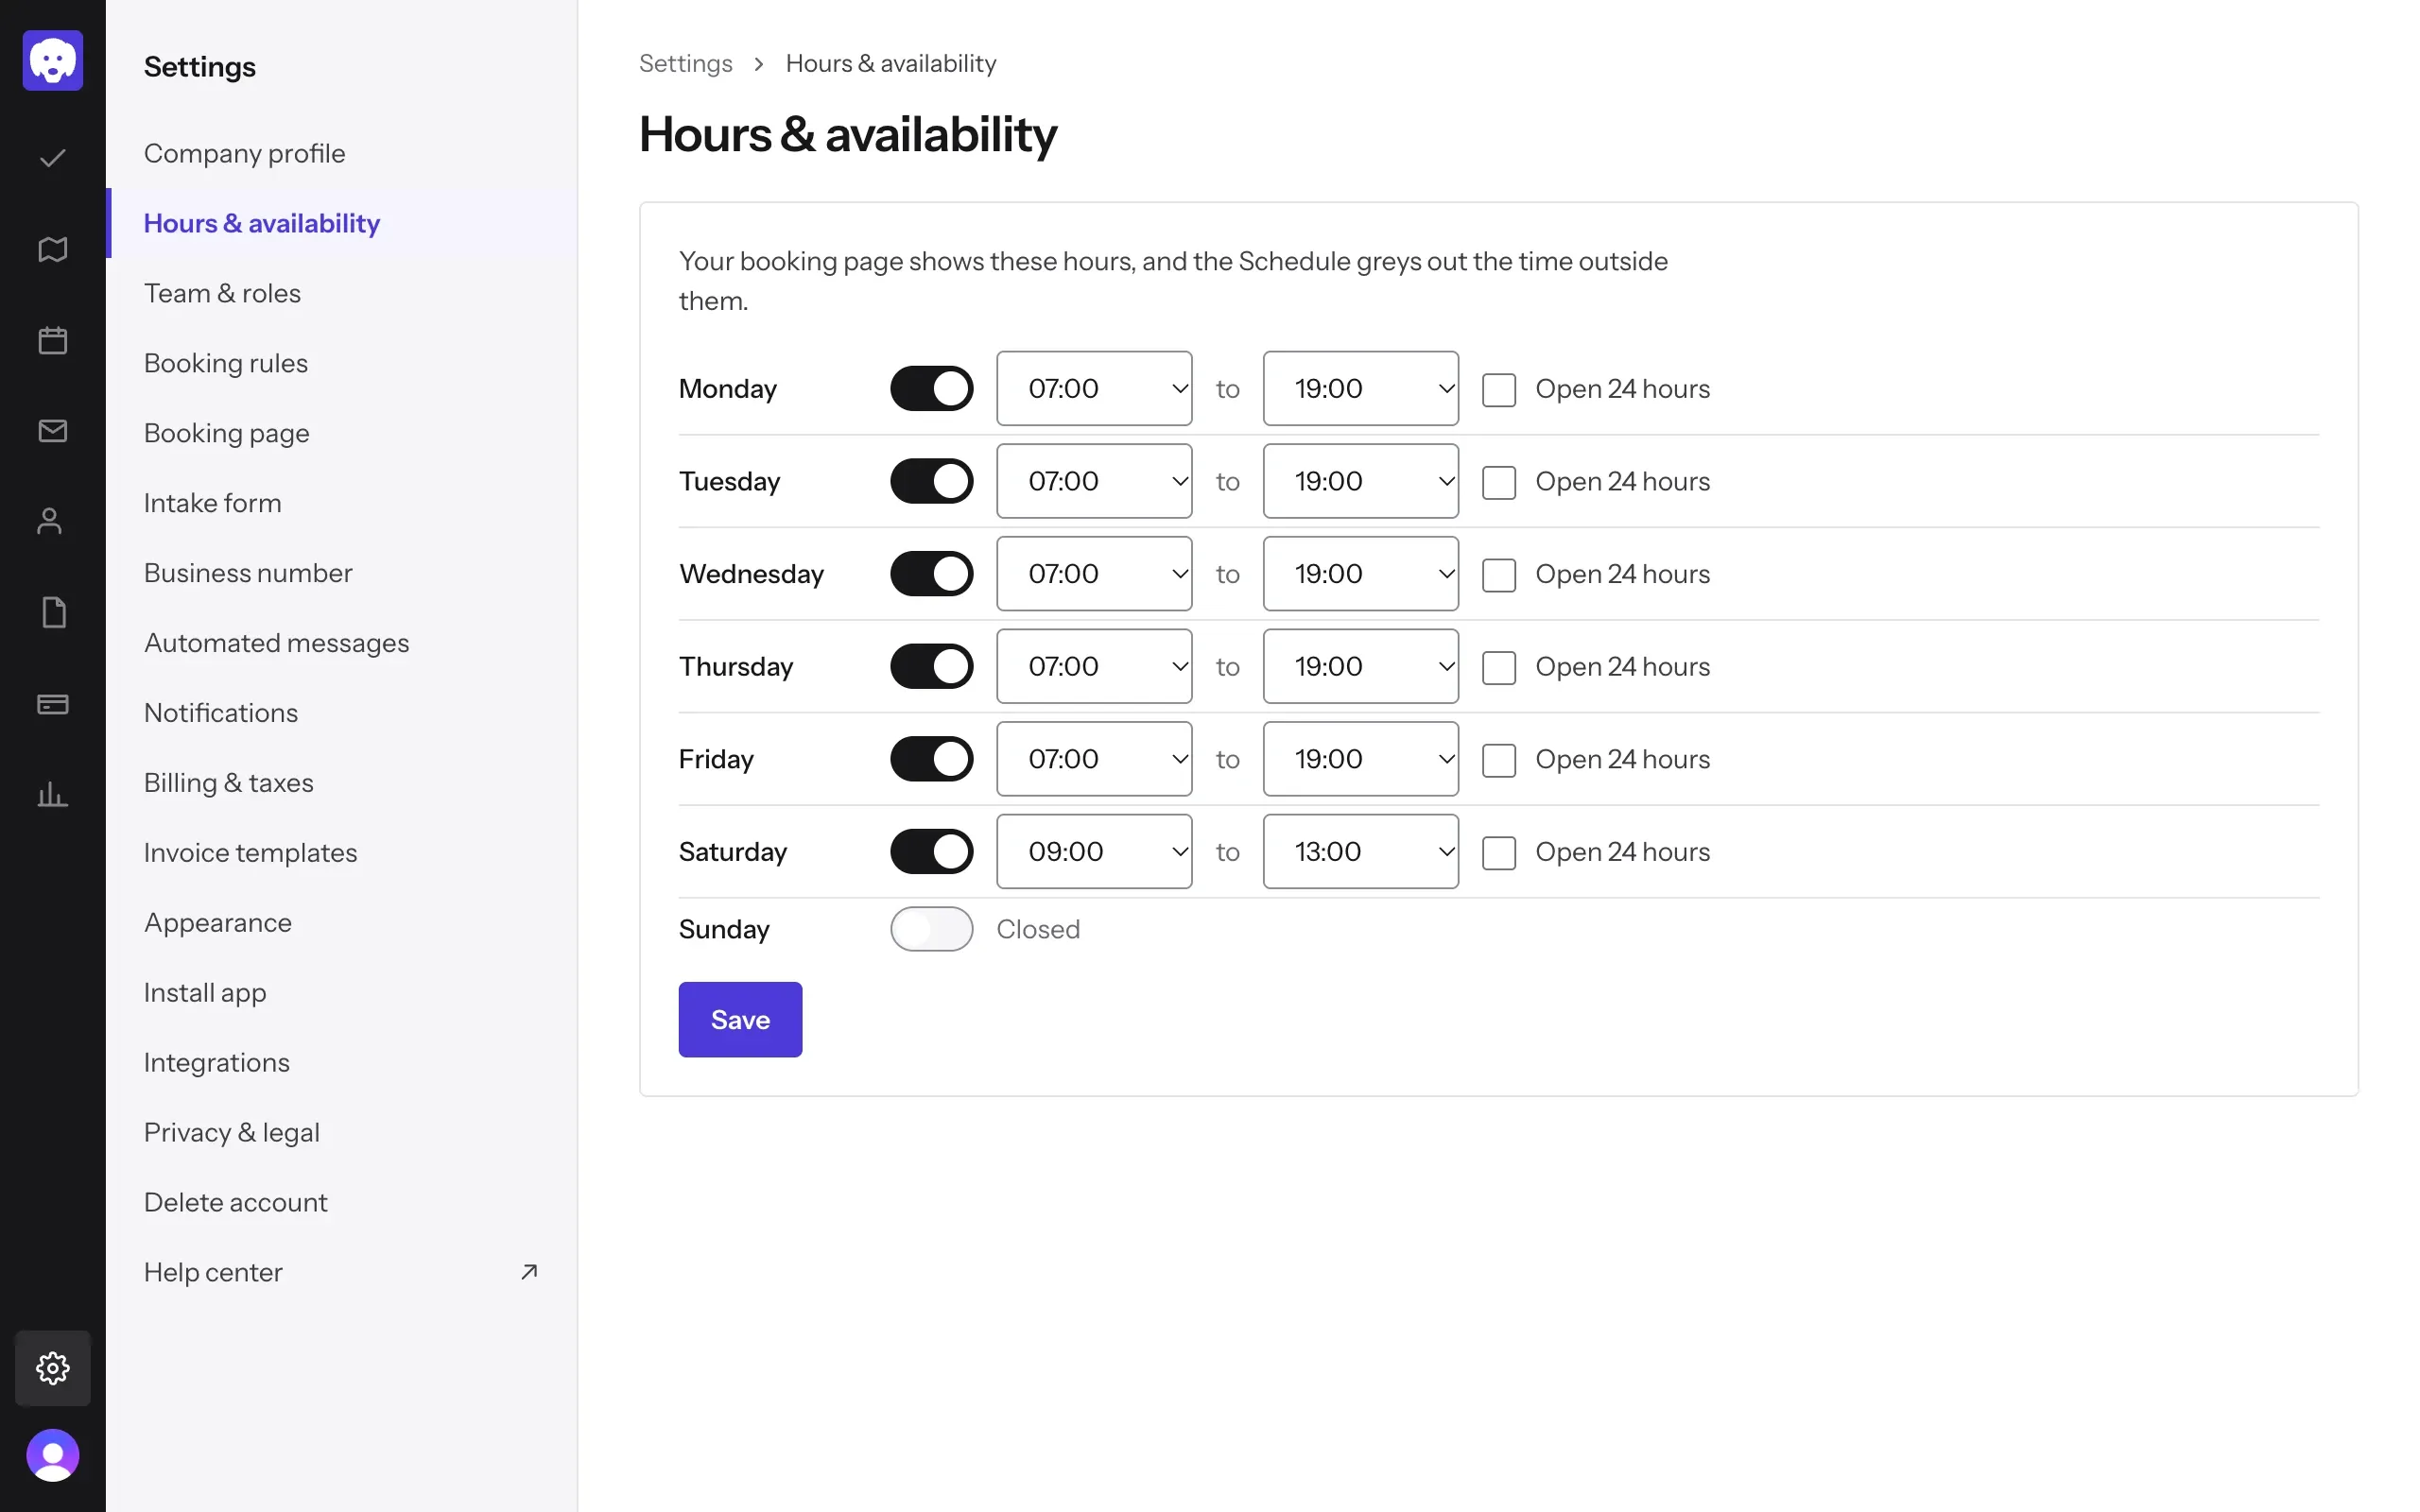Turn off the Monday open toggle

click(931, 388)
